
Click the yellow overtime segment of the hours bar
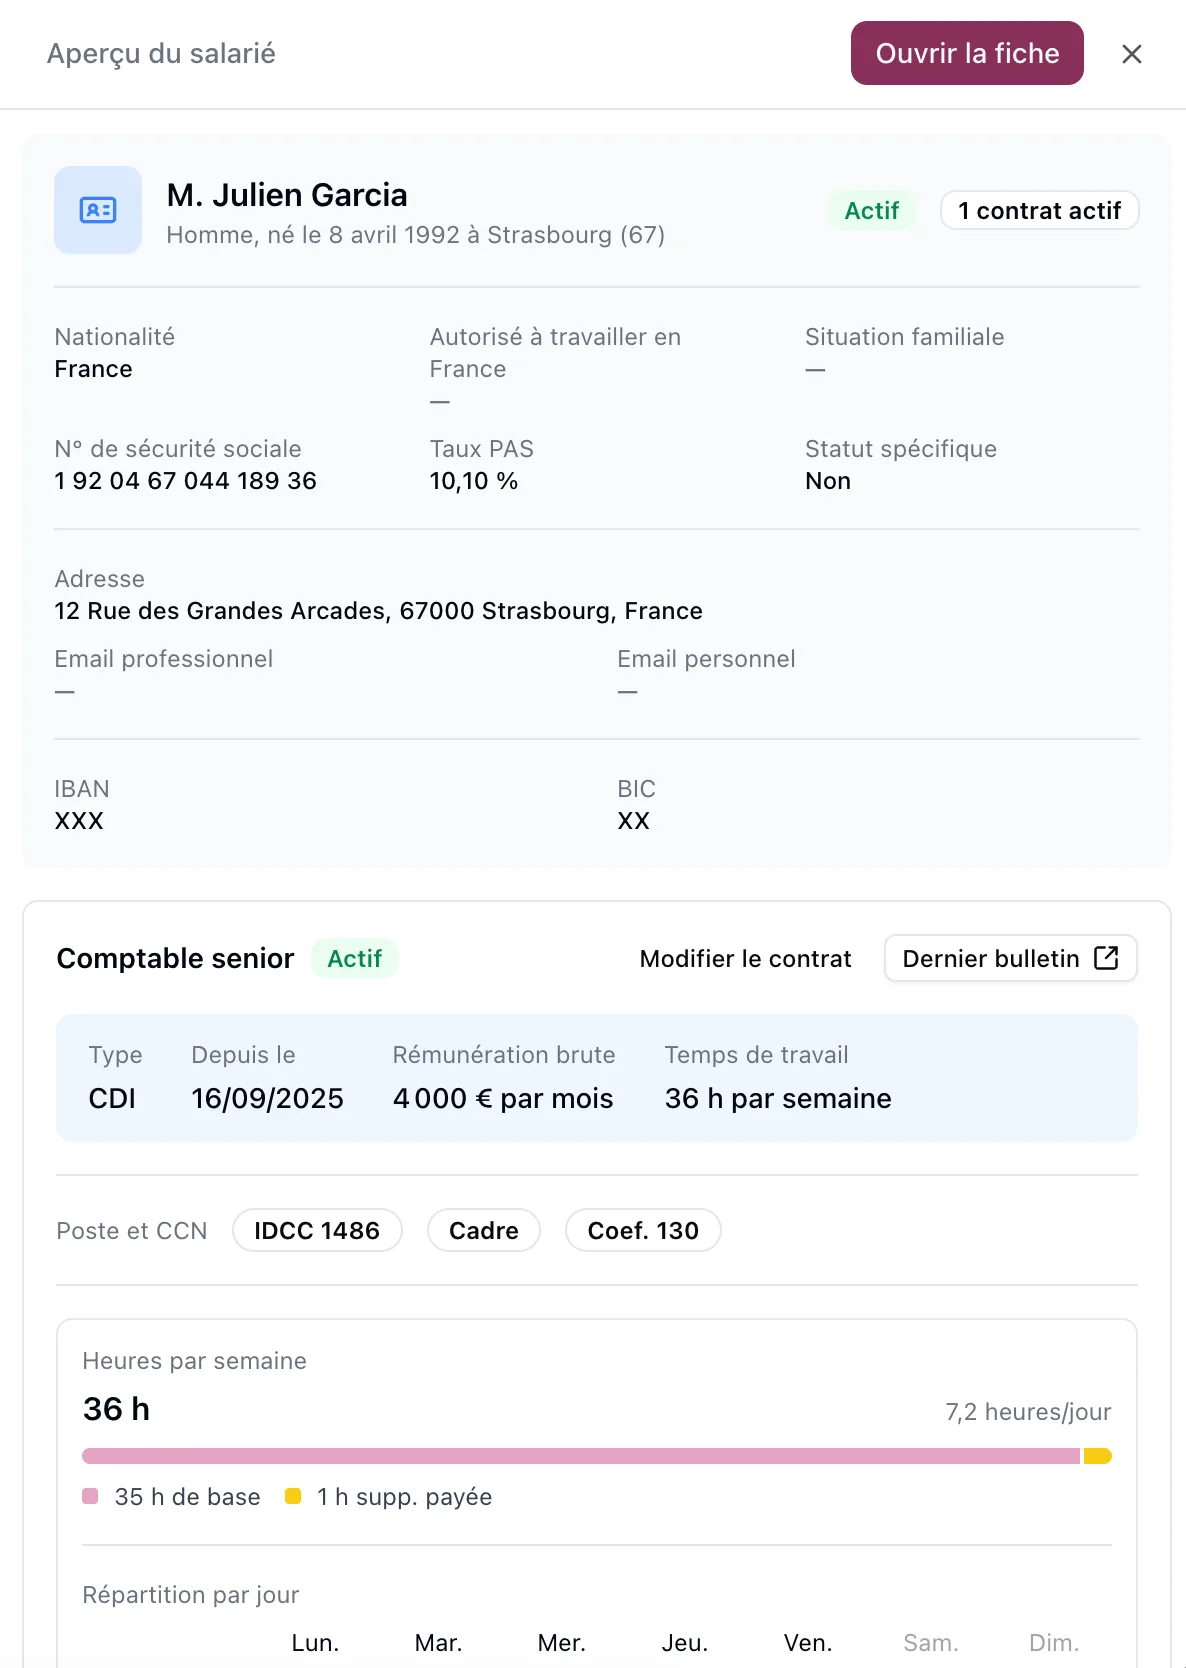tap(1098, 1456)
